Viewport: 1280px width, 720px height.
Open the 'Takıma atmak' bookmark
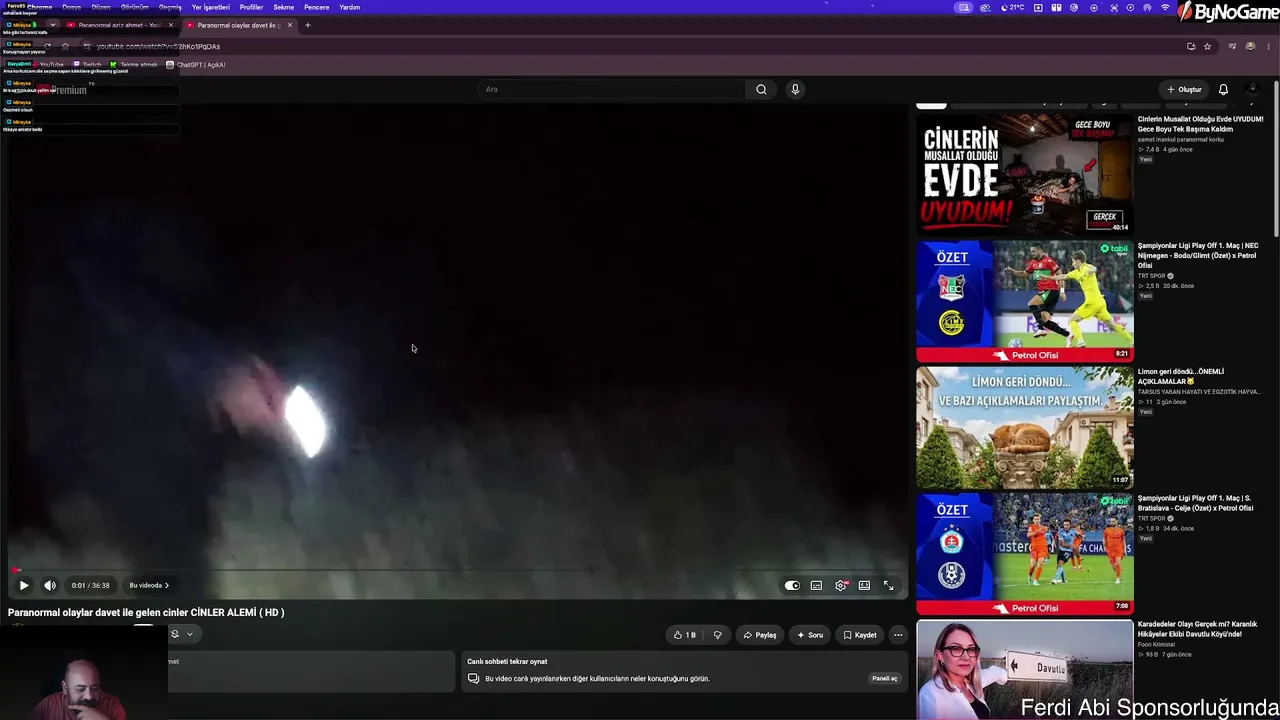tap(134, 65)
